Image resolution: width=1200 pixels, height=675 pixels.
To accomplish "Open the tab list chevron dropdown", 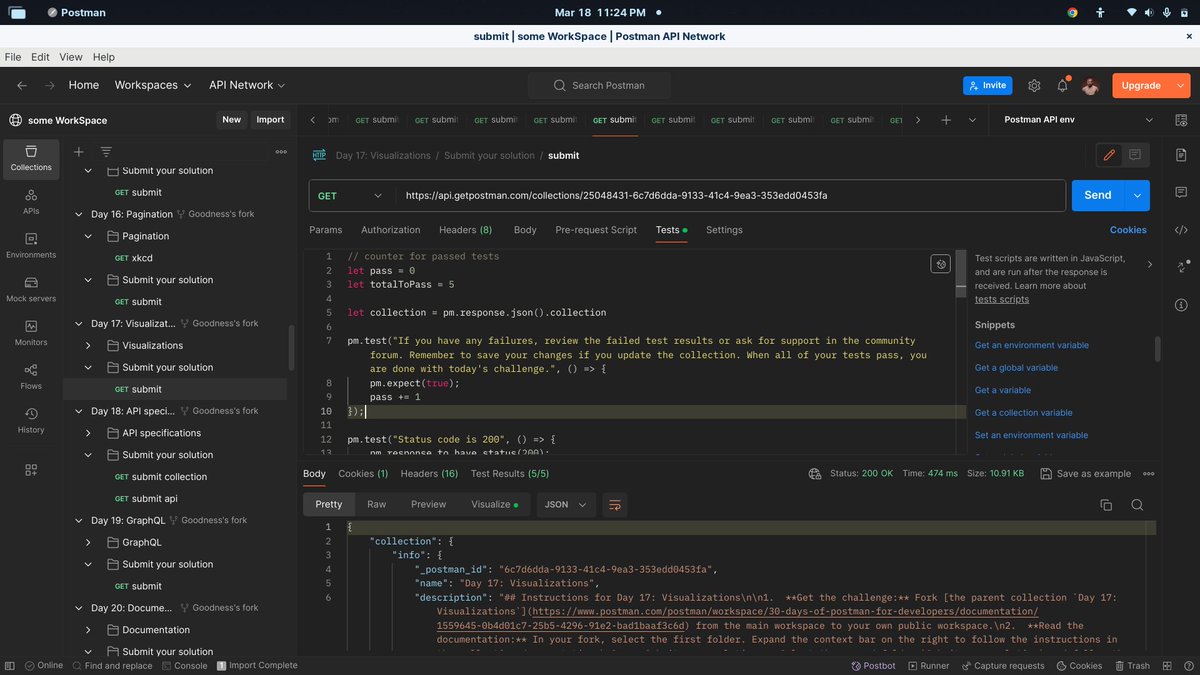I will pyautogui.click(x=973, y=120).
